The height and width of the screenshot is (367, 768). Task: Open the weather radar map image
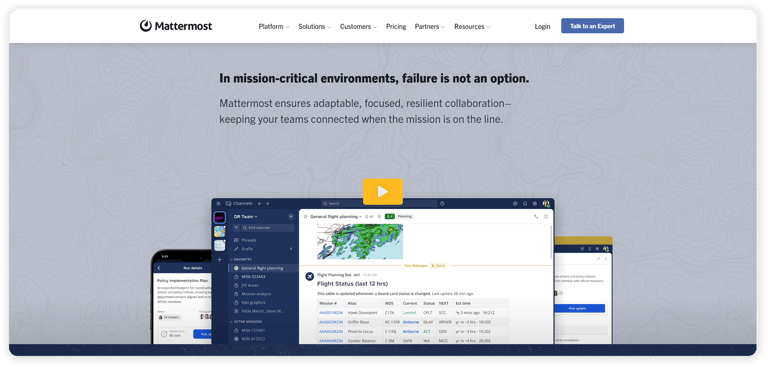tap(360, 242)
